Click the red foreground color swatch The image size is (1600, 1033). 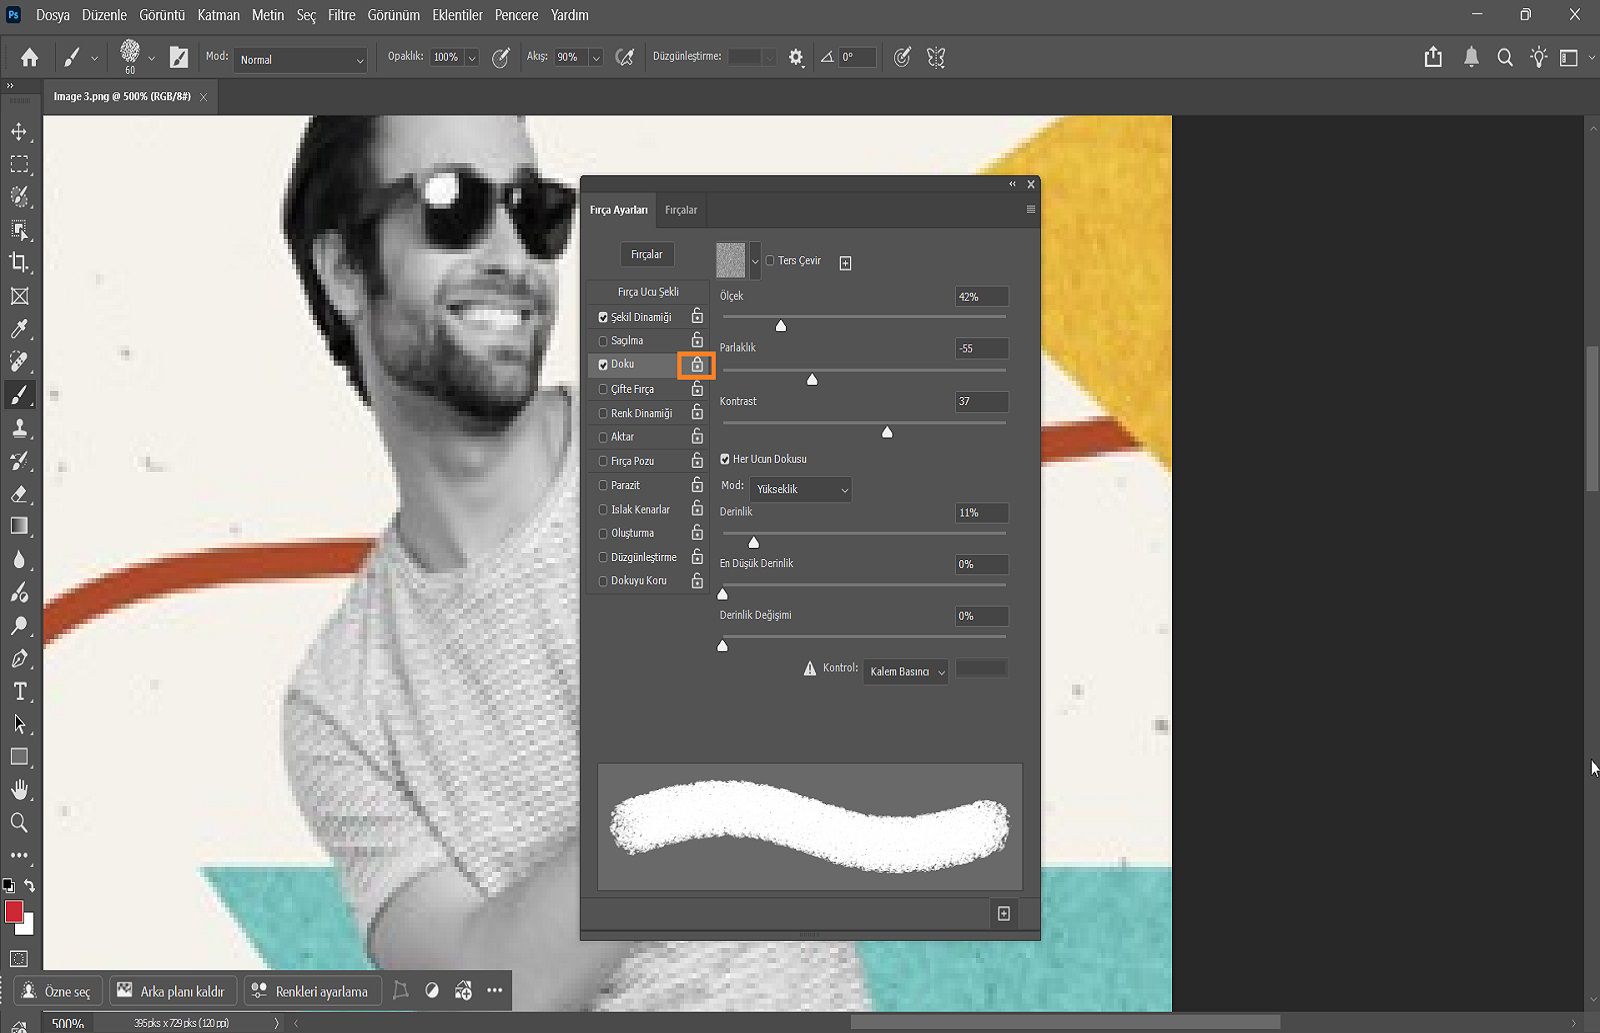pyautogui.click(x=16, y=913)
